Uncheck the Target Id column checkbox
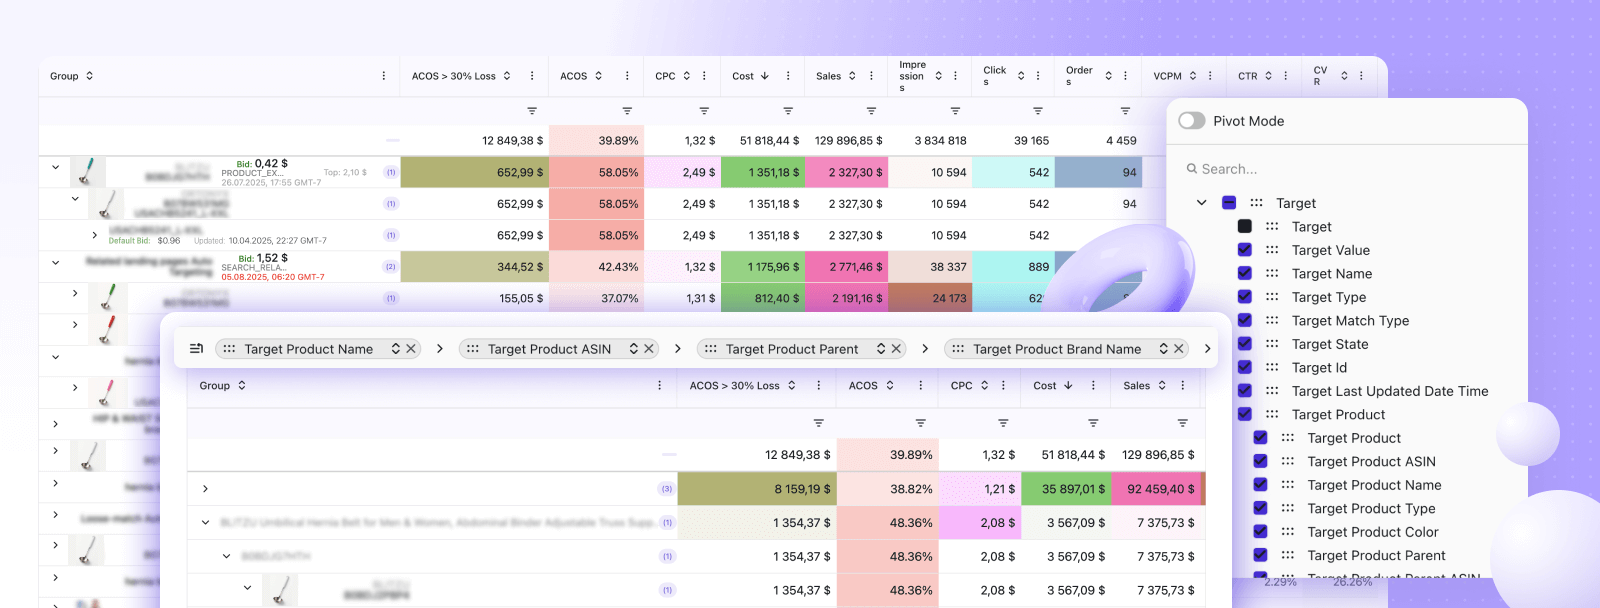The image size is (1600, 608). click(1245, 367)
